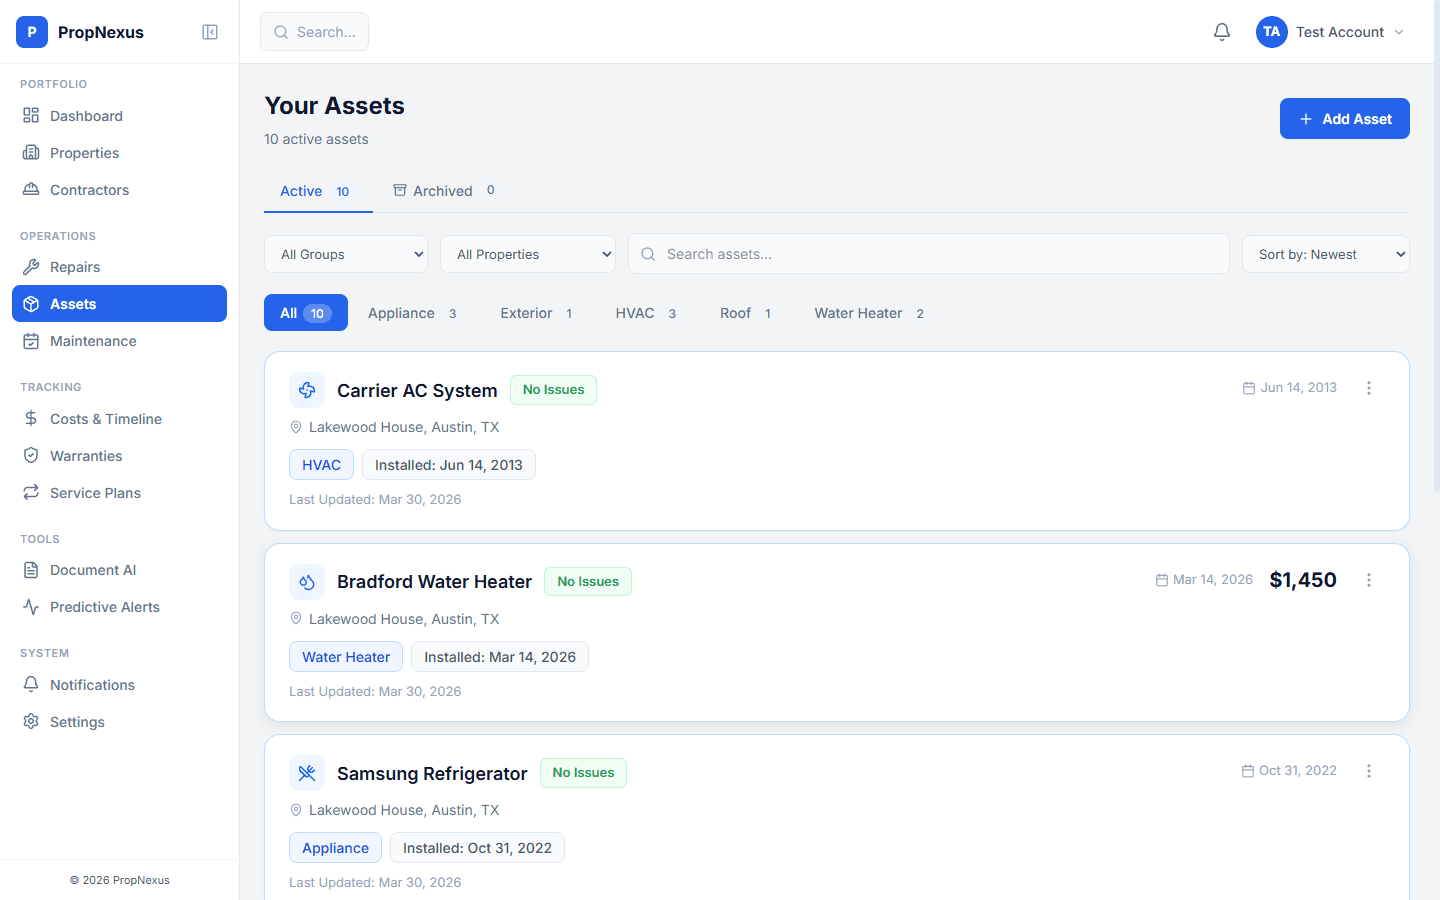
Task: Click the Carrier AC System asset icon
Action: pyautogui.click(x=307, y=389)
